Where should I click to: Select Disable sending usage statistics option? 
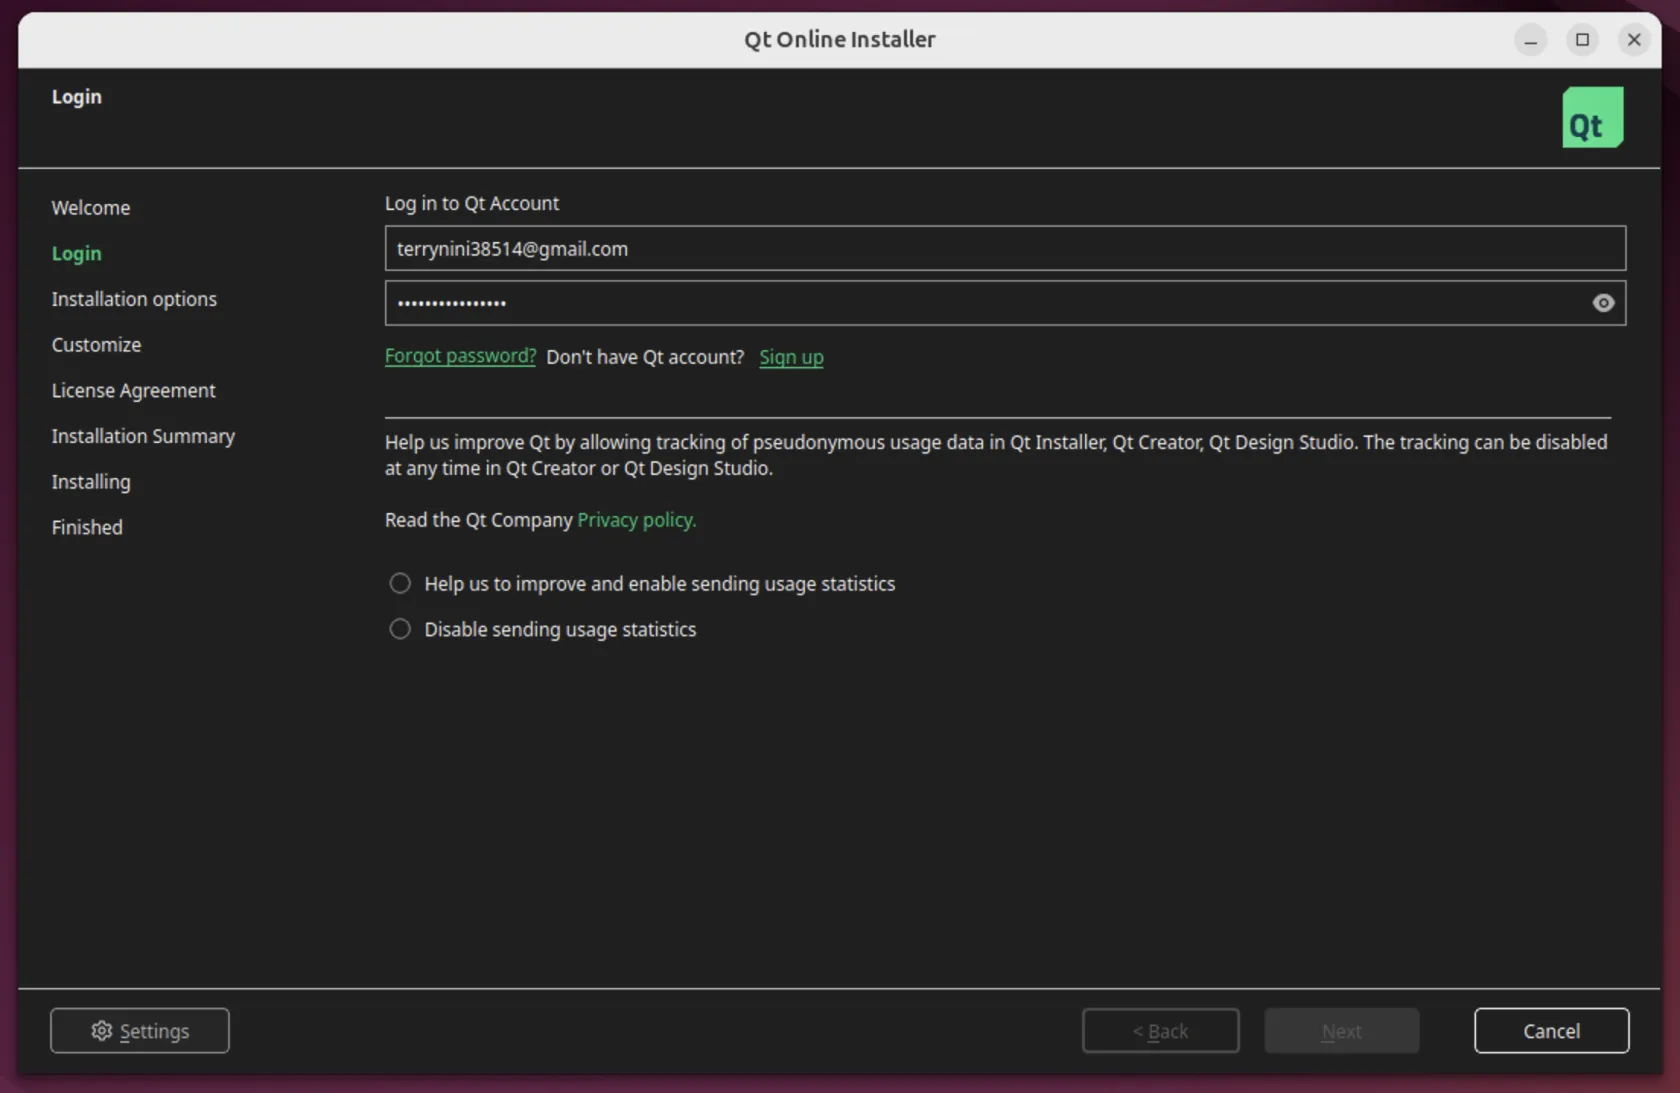[400, 629]
